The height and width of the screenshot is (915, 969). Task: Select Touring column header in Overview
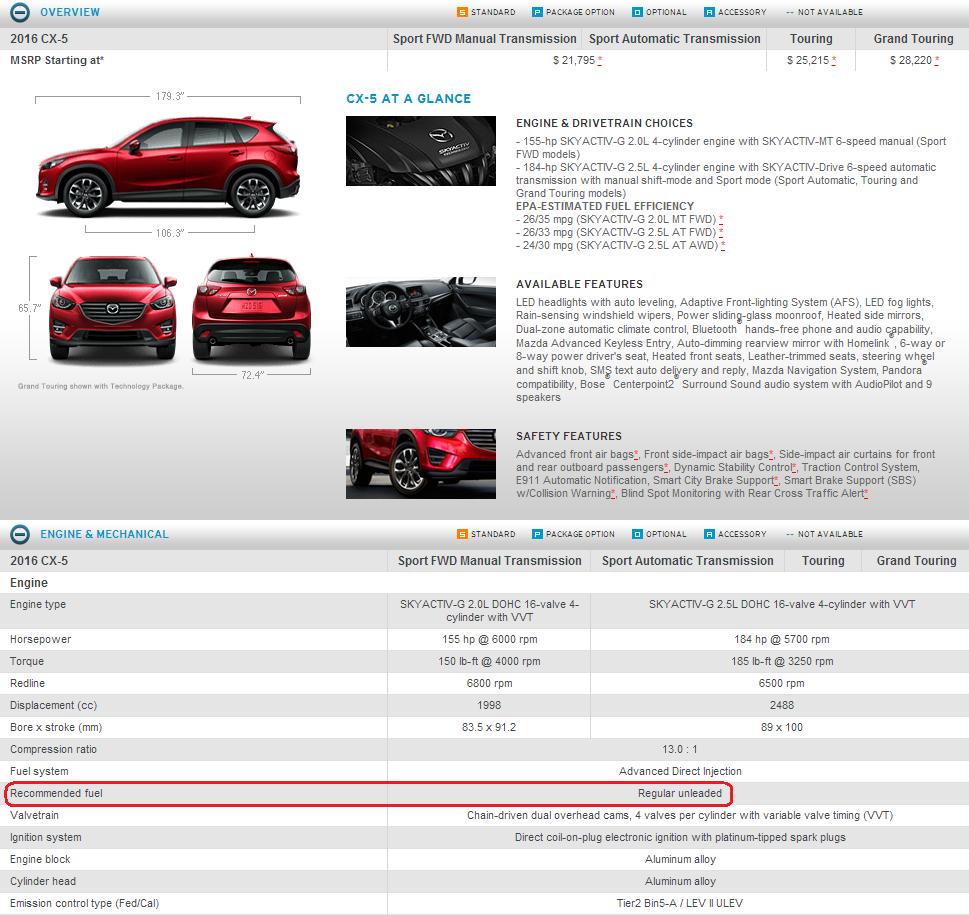(x=811, y=39)
